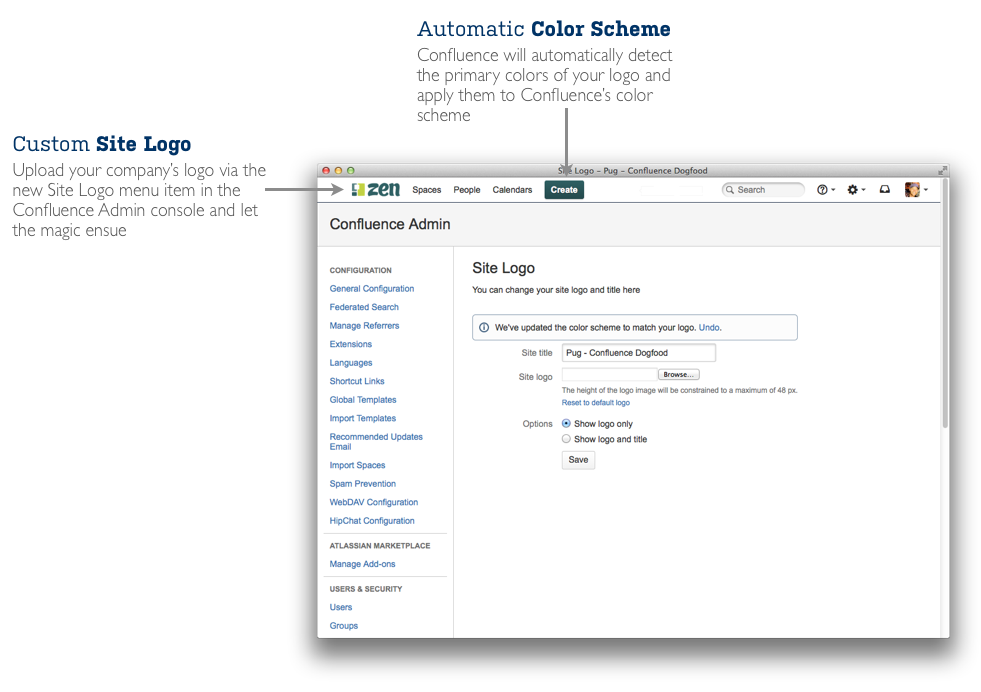Open the user avatar profile menu
This screenshot has width=981, height=692.
point(916,190)
